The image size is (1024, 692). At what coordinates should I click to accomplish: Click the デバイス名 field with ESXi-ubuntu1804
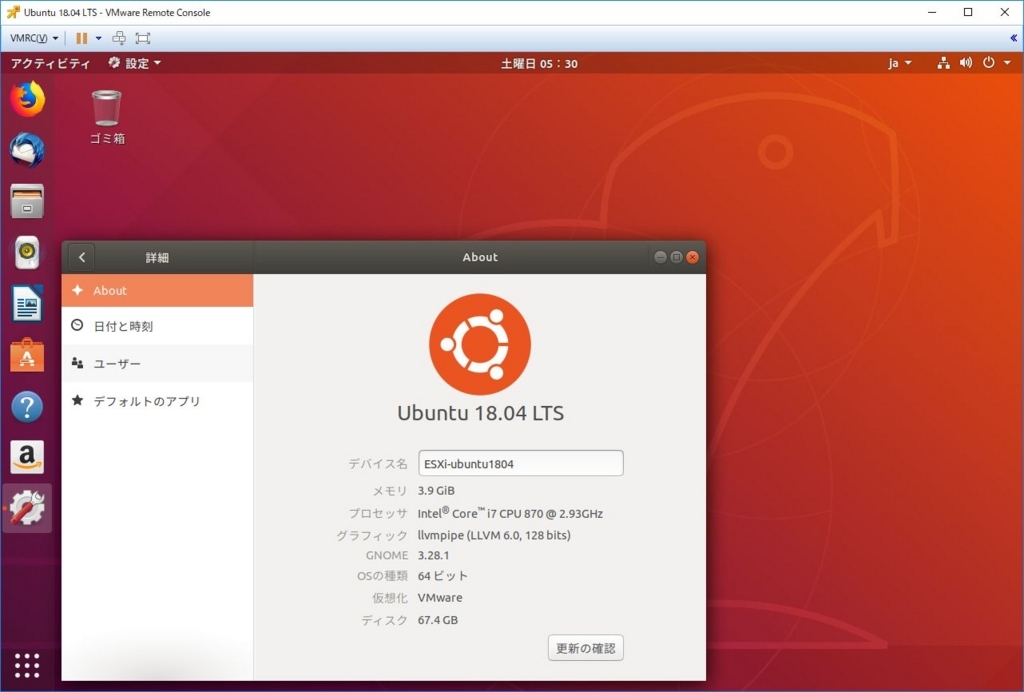click(520, 464)
